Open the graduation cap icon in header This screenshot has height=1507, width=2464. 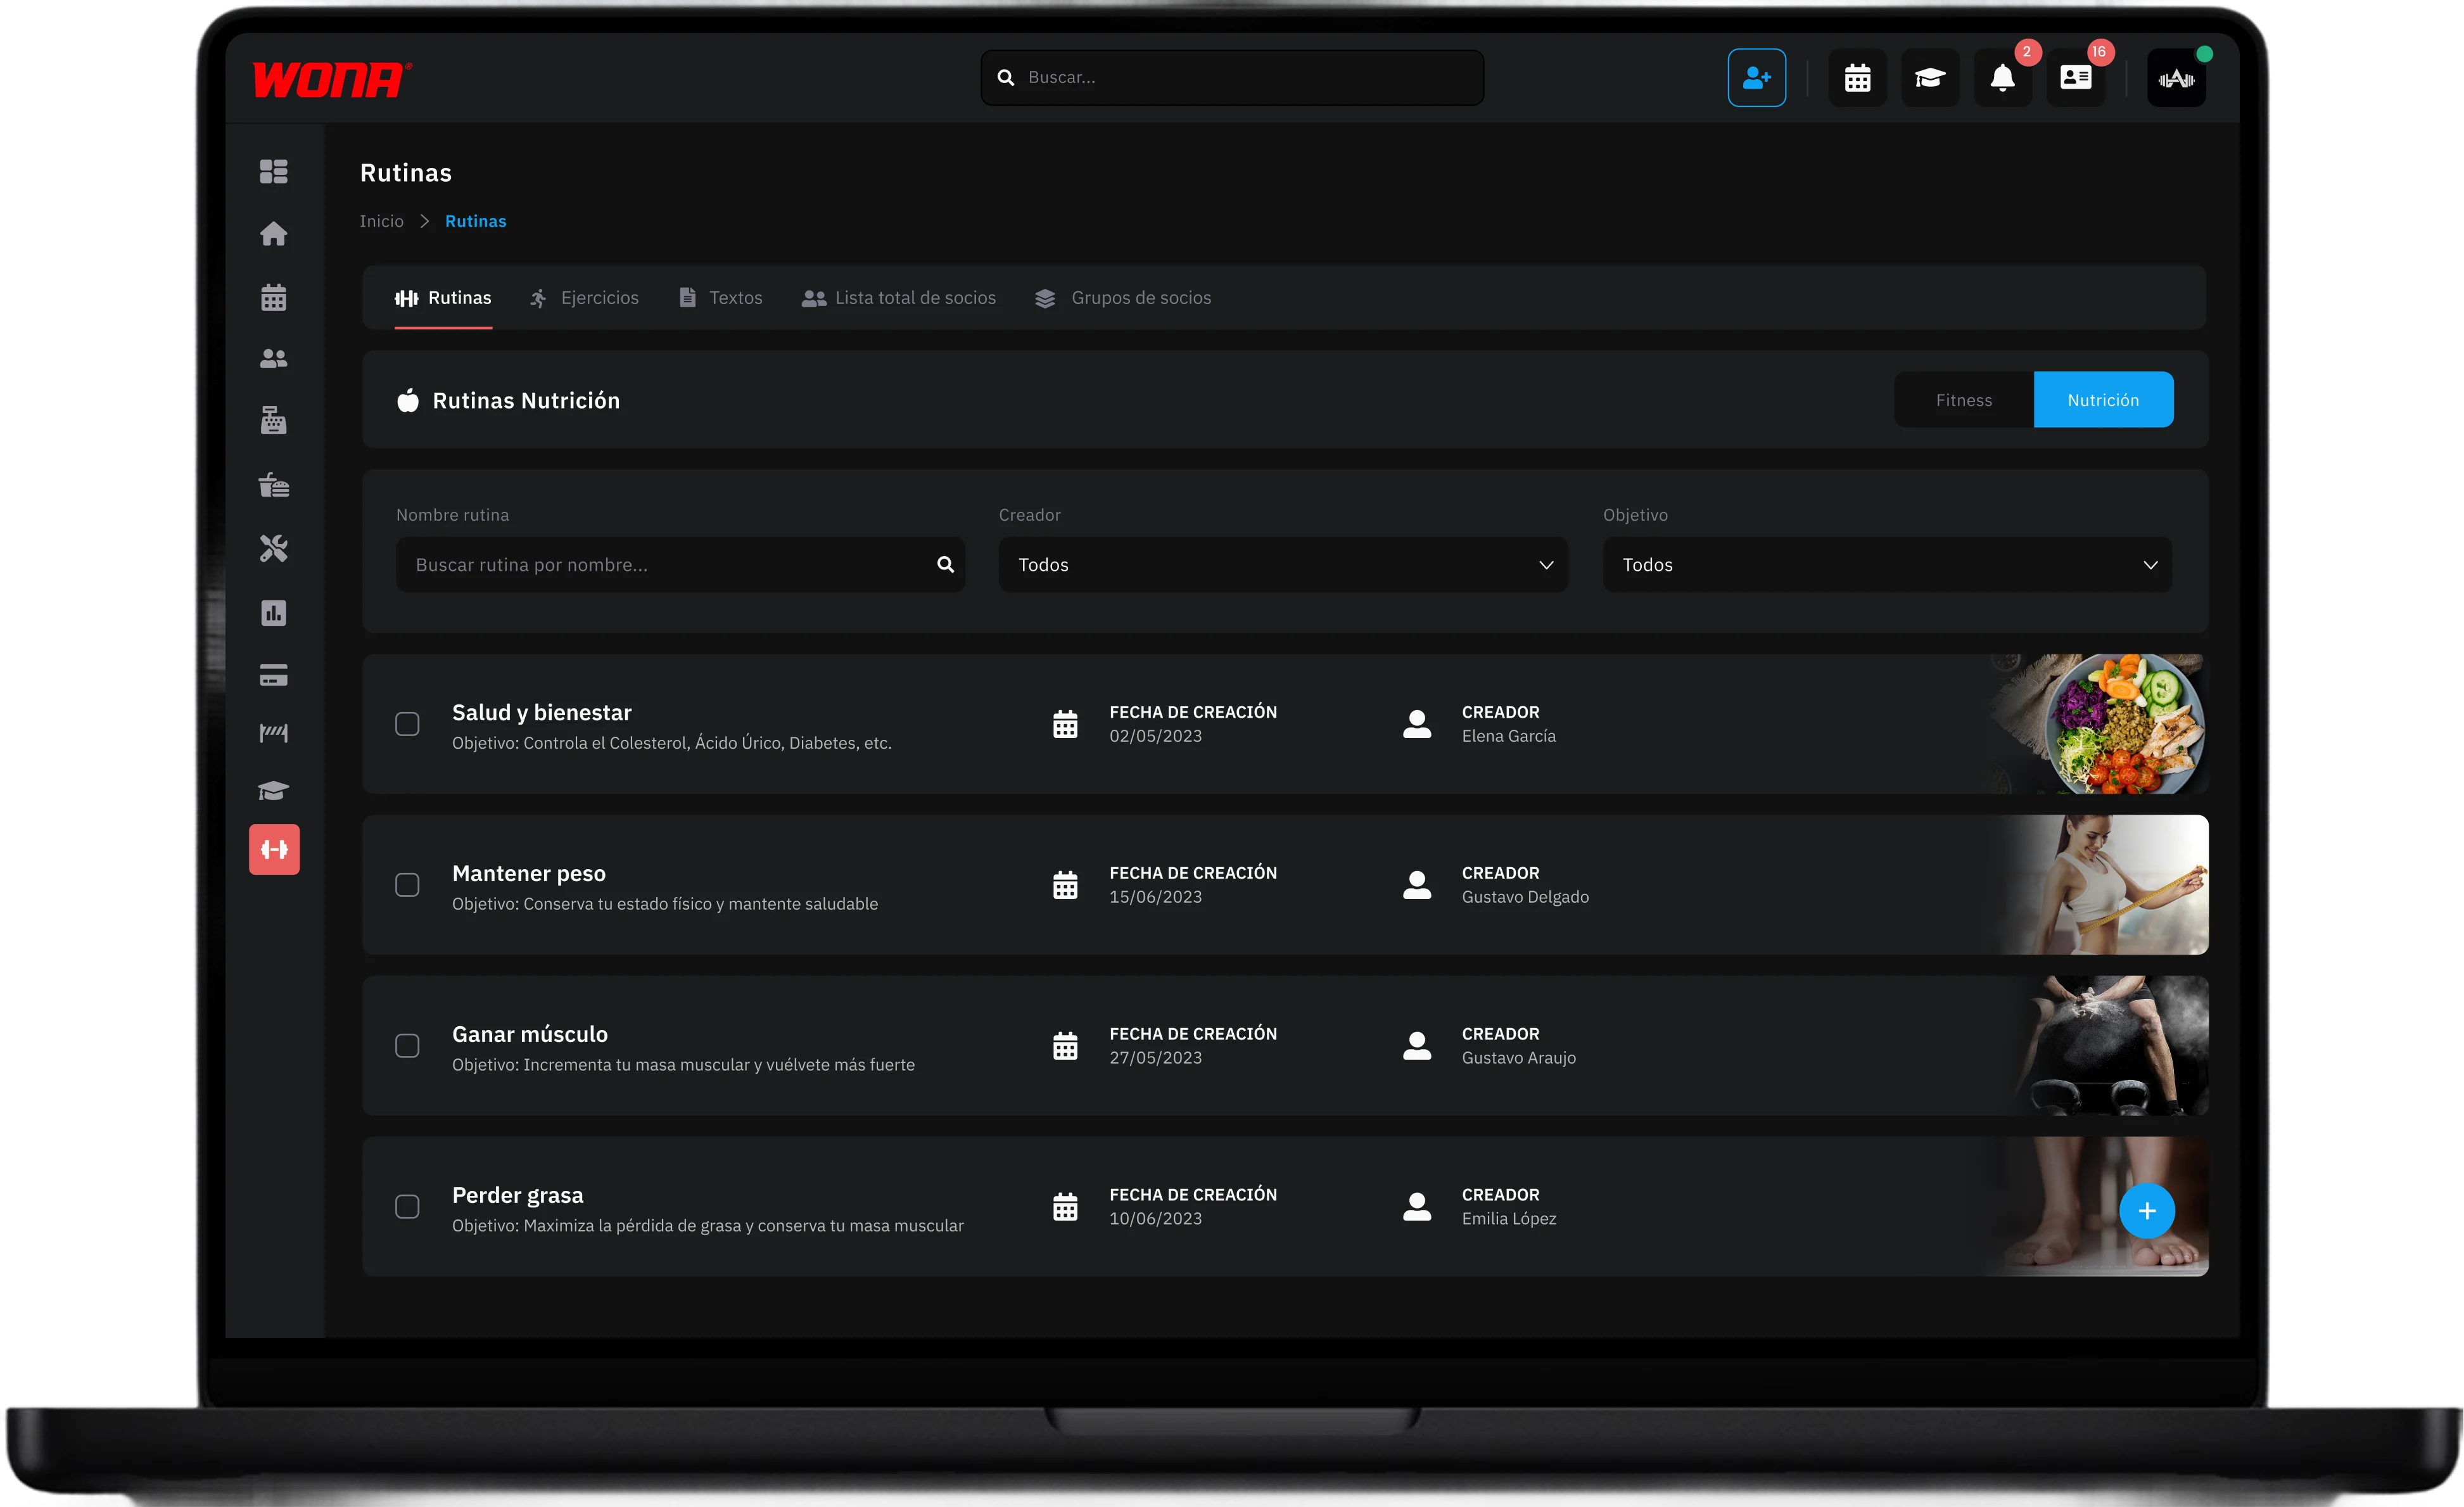click(x=1929, y=78)
